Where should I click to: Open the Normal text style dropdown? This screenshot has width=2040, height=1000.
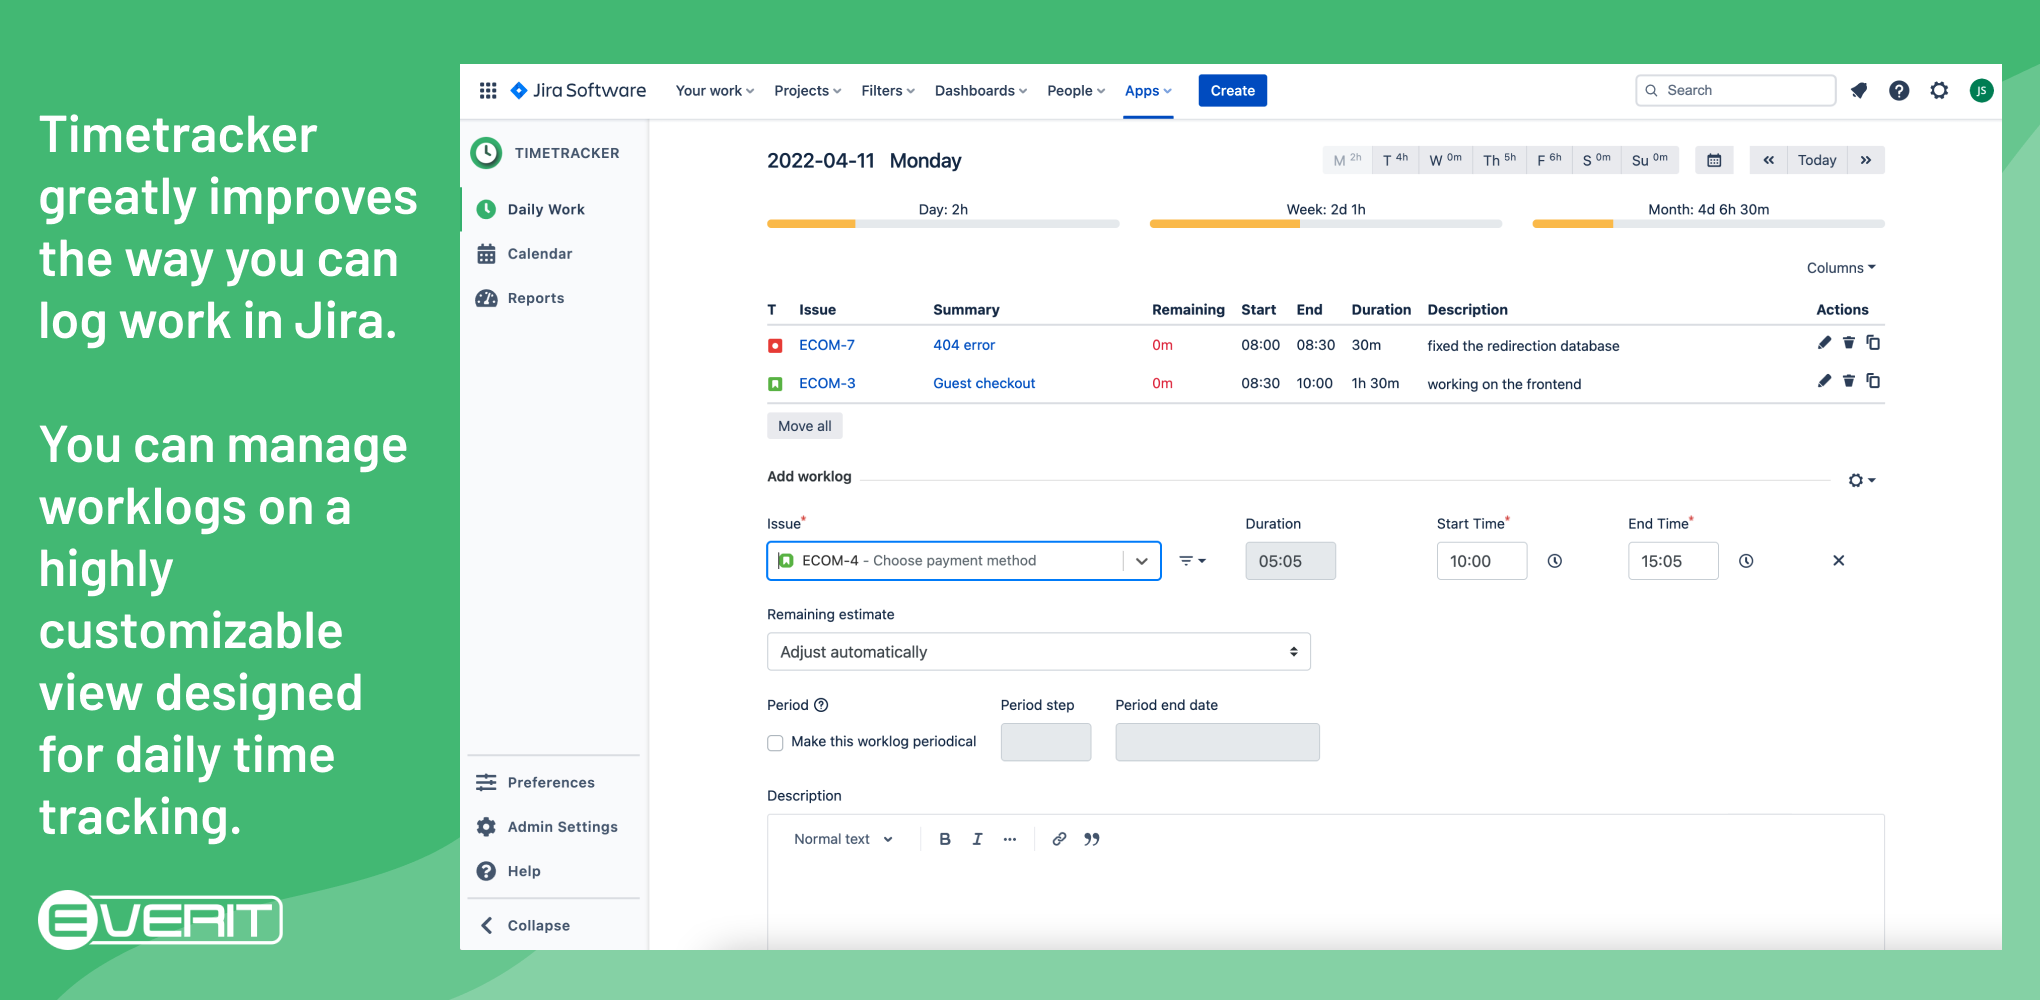pyautogui.click(x=843, y=839)
